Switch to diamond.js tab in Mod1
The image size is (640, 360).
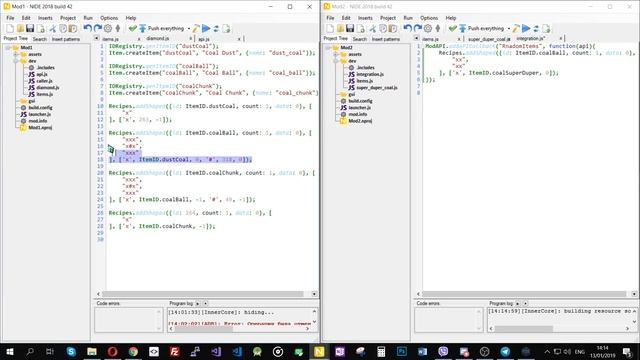point(158,38)
